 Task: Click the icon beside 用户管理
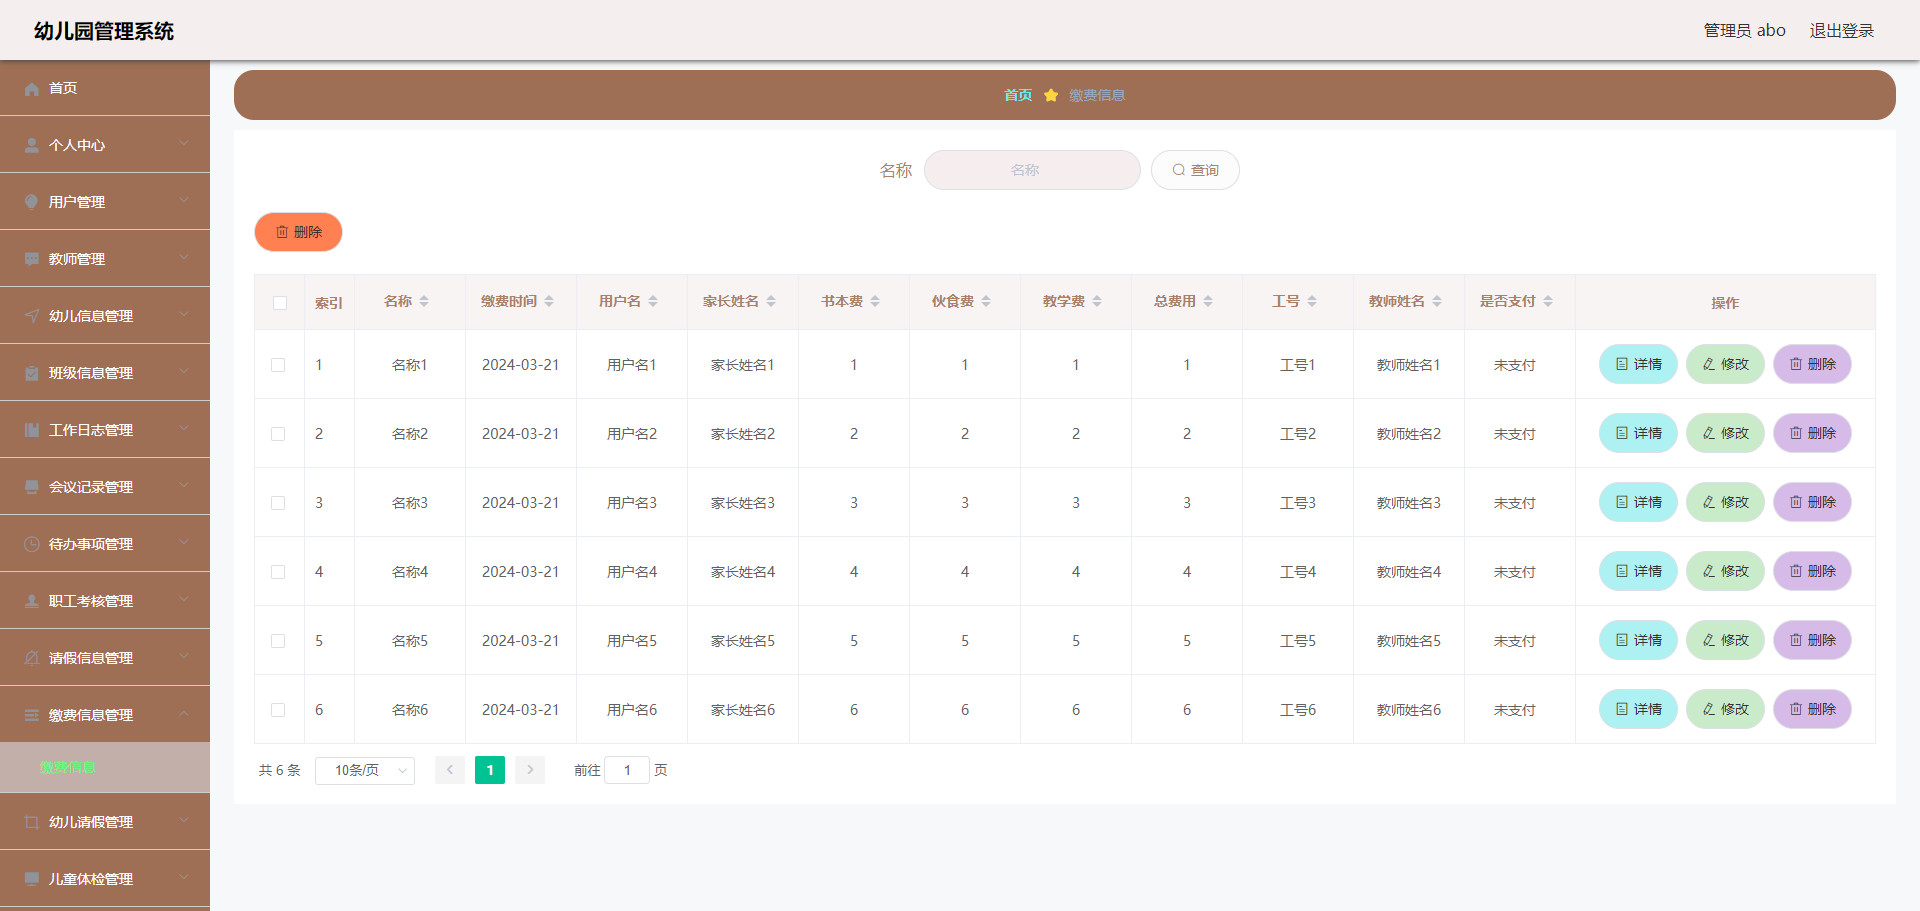coord(32,203)
